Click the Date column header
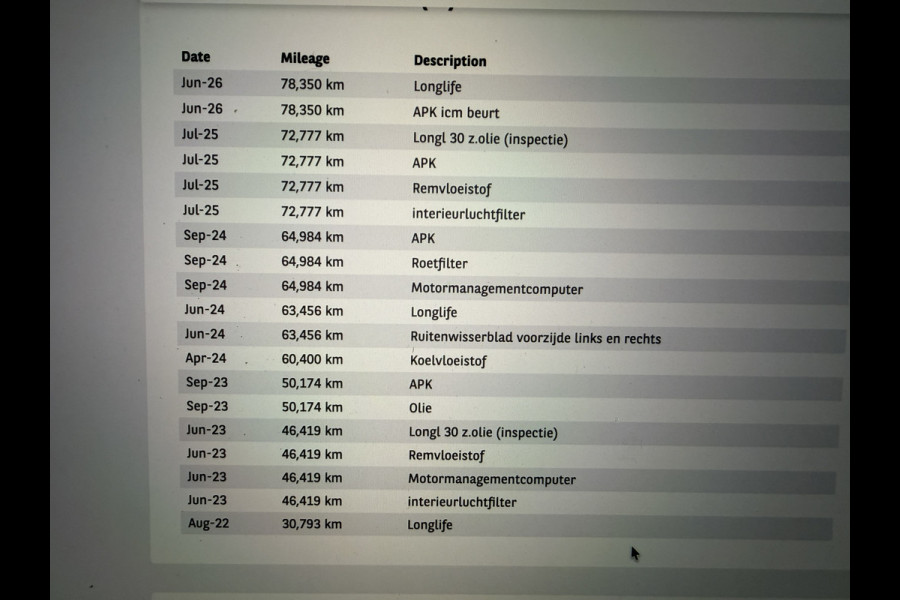This screenshot has width=900, height=600. pyautogui.click(x=196, y=57)
